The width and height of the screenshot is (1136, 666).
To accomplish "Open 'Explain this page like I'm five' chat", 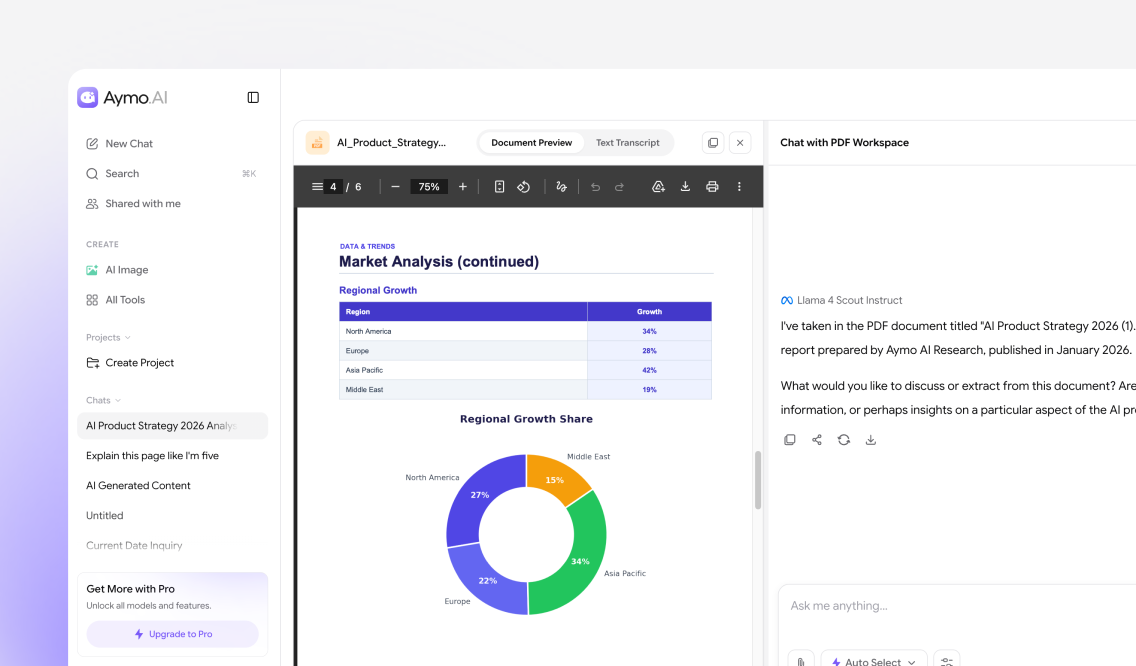I will point(152,456).
